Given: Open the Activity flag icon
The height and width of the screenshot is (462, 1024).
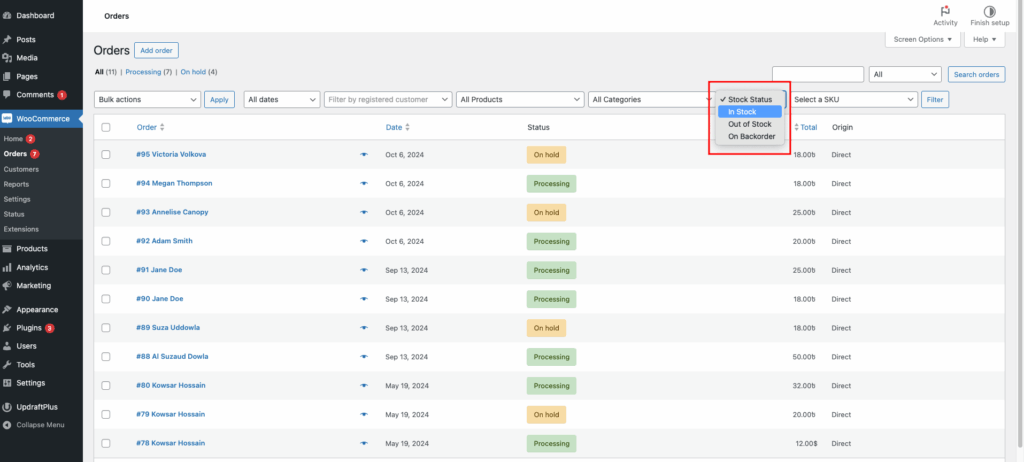Looking at the screenshot, I should pos(945,11).
